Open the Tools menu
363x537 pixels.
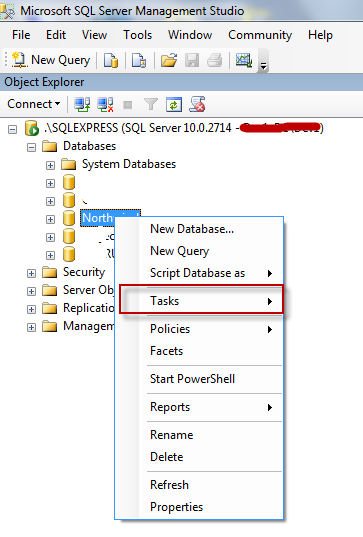[x=138, y=35]
